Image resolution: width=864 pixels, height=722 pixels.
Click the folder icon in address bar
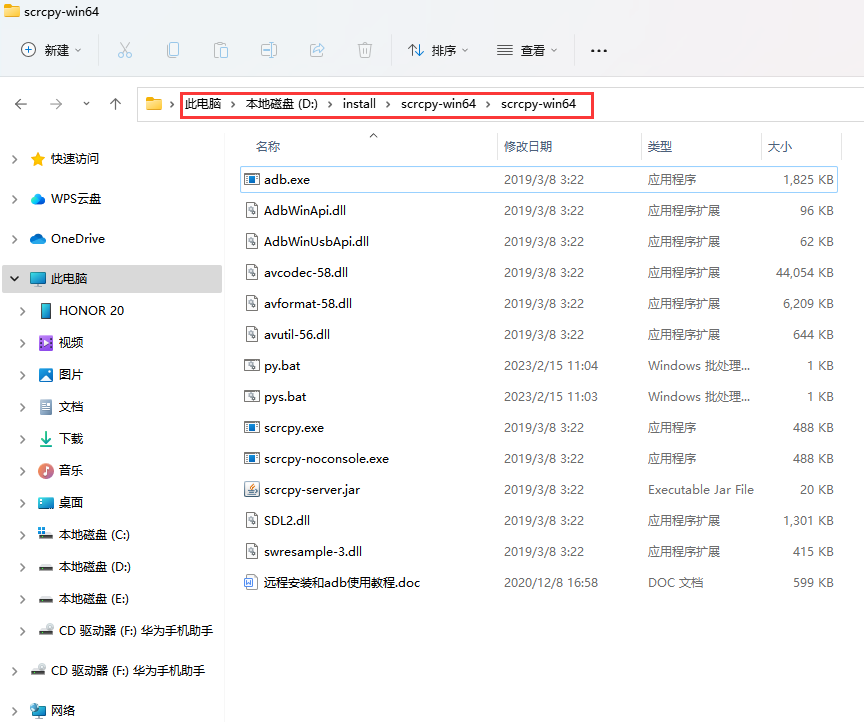coord(154,104)
